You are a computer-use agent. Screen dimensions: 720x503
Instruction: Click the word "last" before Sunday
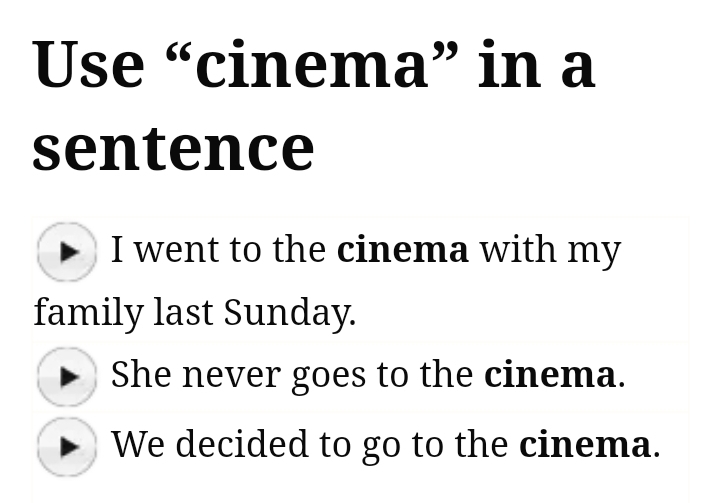tap(183, 313)
